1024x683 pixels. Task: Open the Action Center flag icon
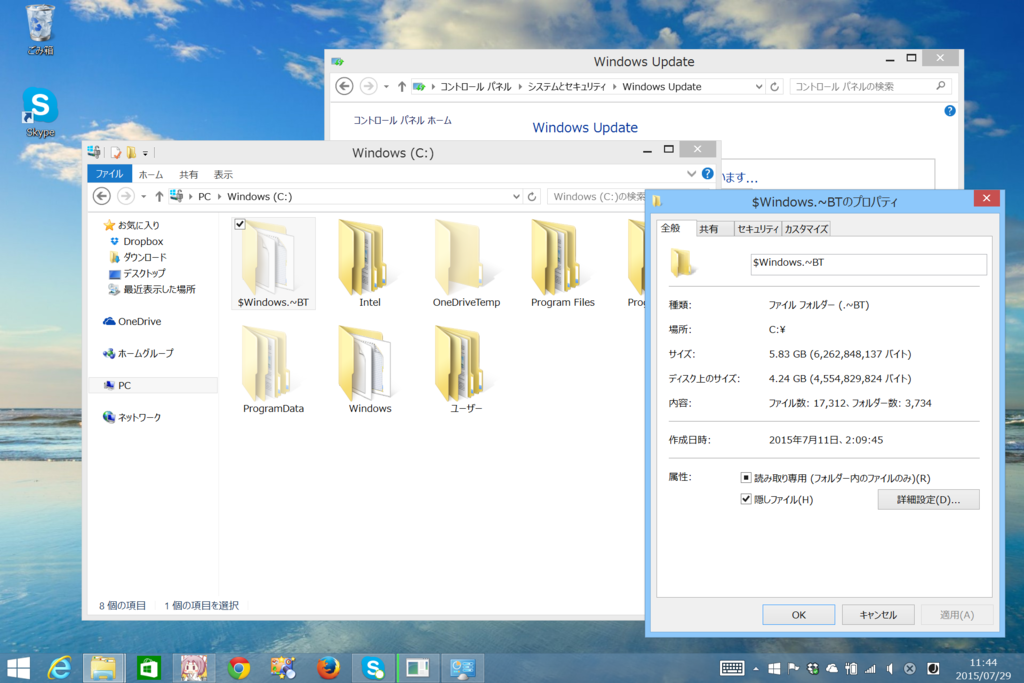[793, 669]
